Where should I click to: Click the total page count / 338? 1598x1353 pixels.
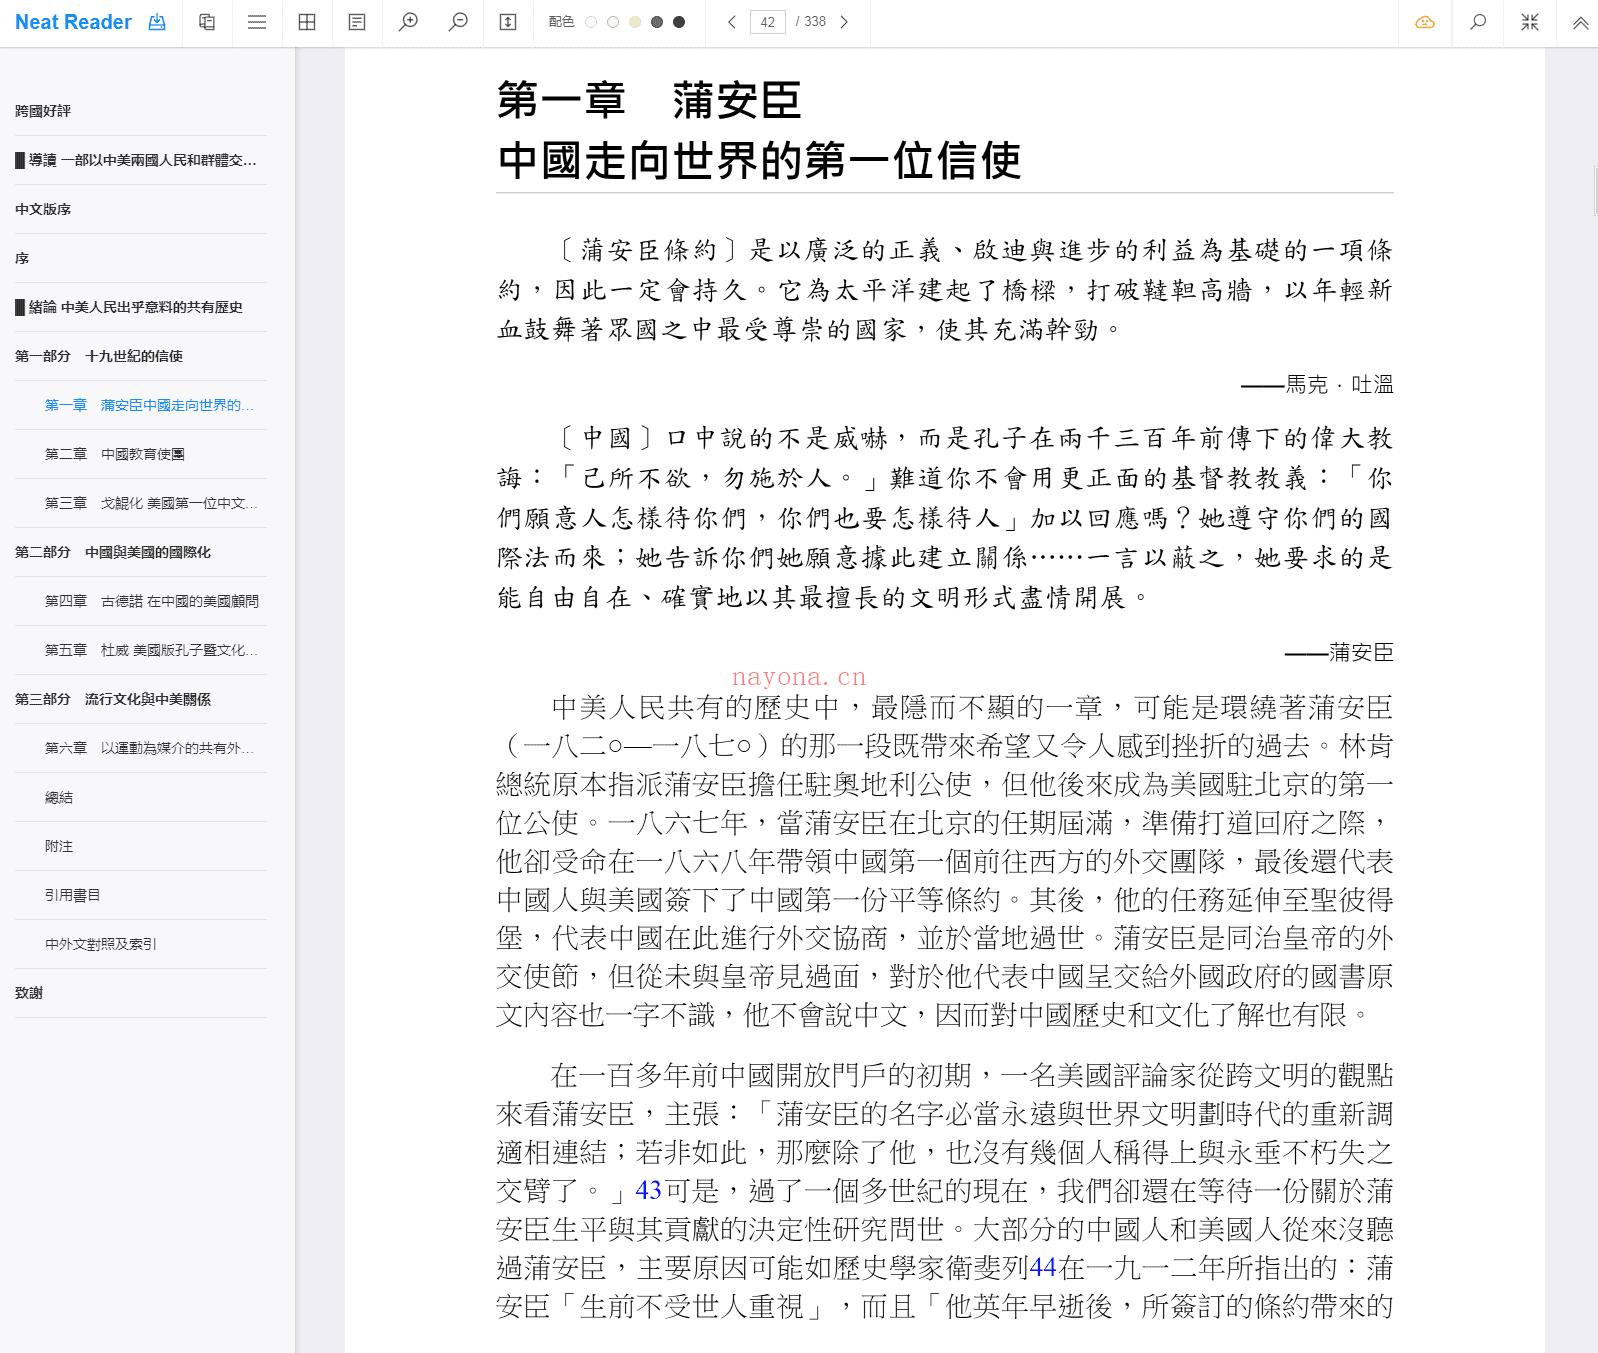point(811,22)
